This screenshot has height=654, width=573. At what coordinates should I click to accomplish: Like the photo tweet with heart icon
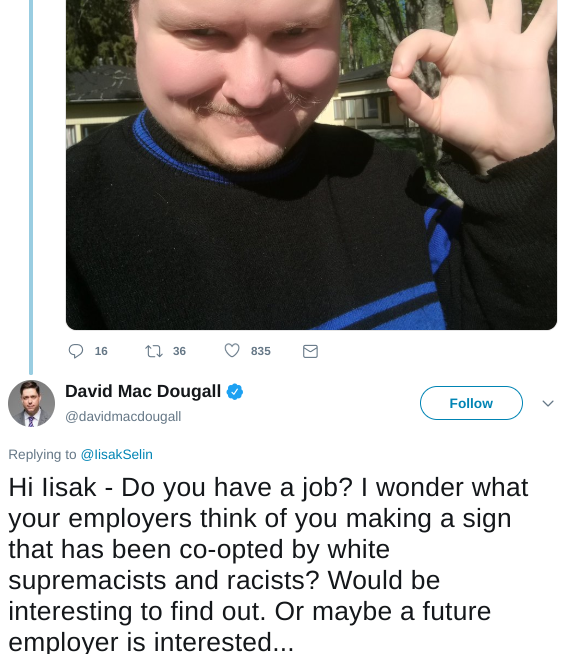[x=232, y=351]
